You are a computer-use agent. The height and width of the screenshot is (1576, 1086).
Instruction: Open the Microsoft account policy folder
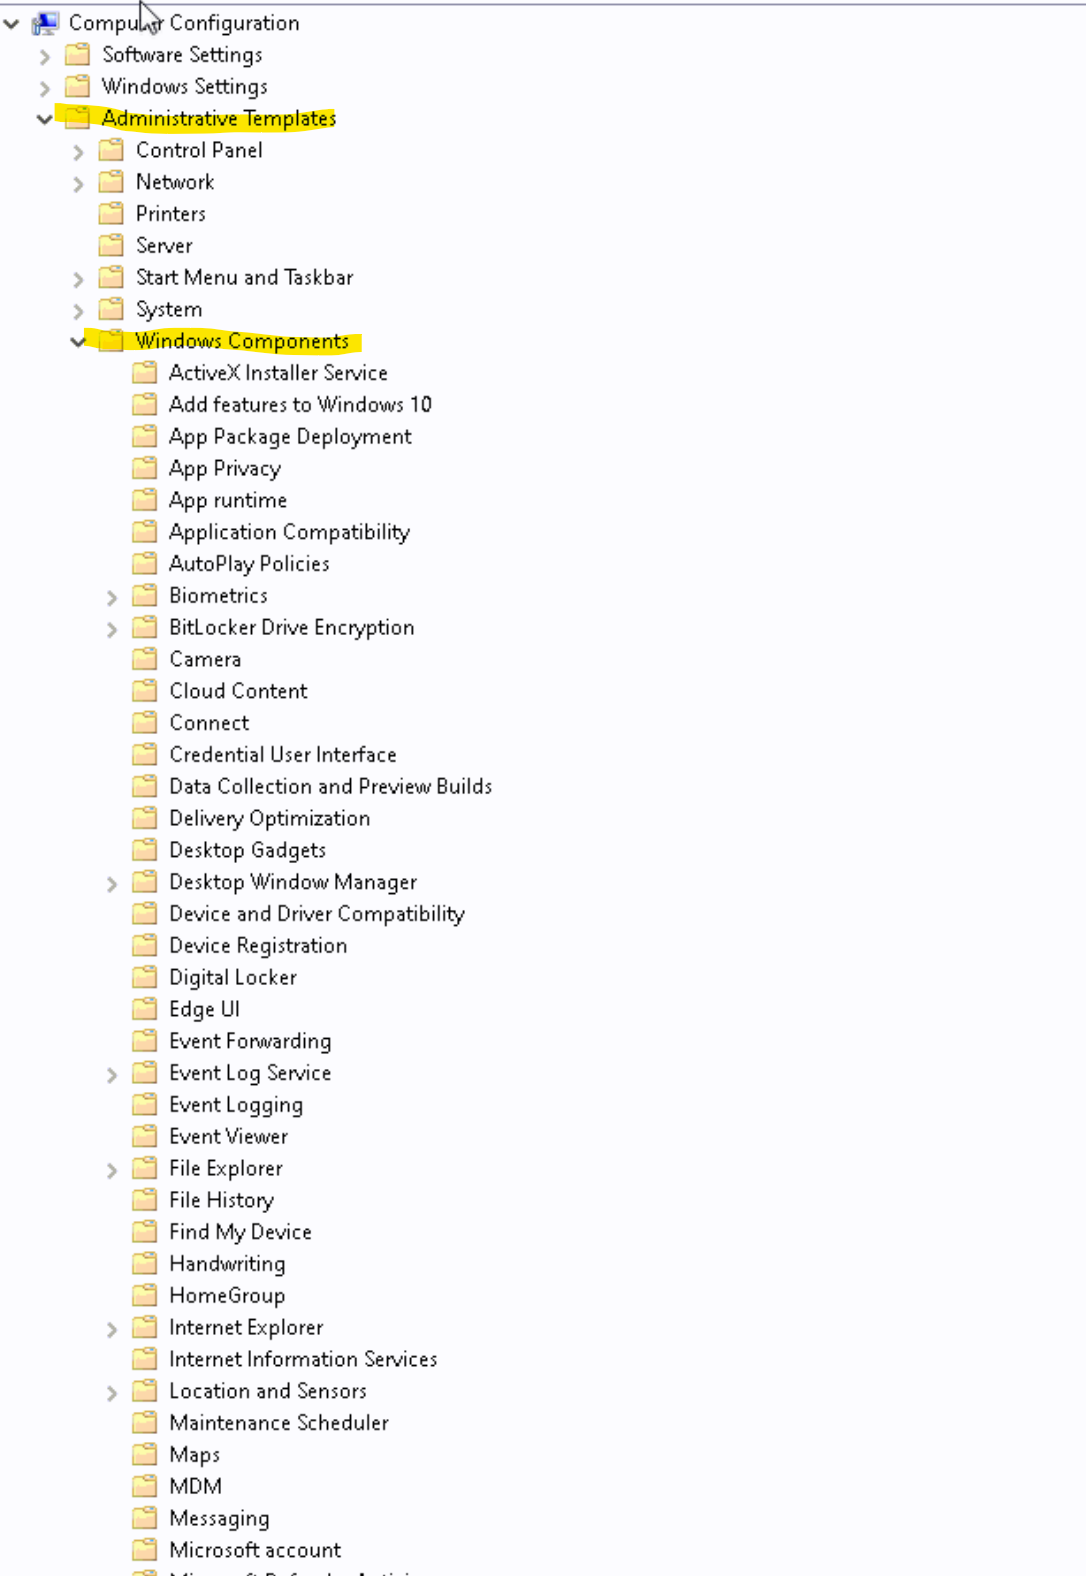[254, 1550]
